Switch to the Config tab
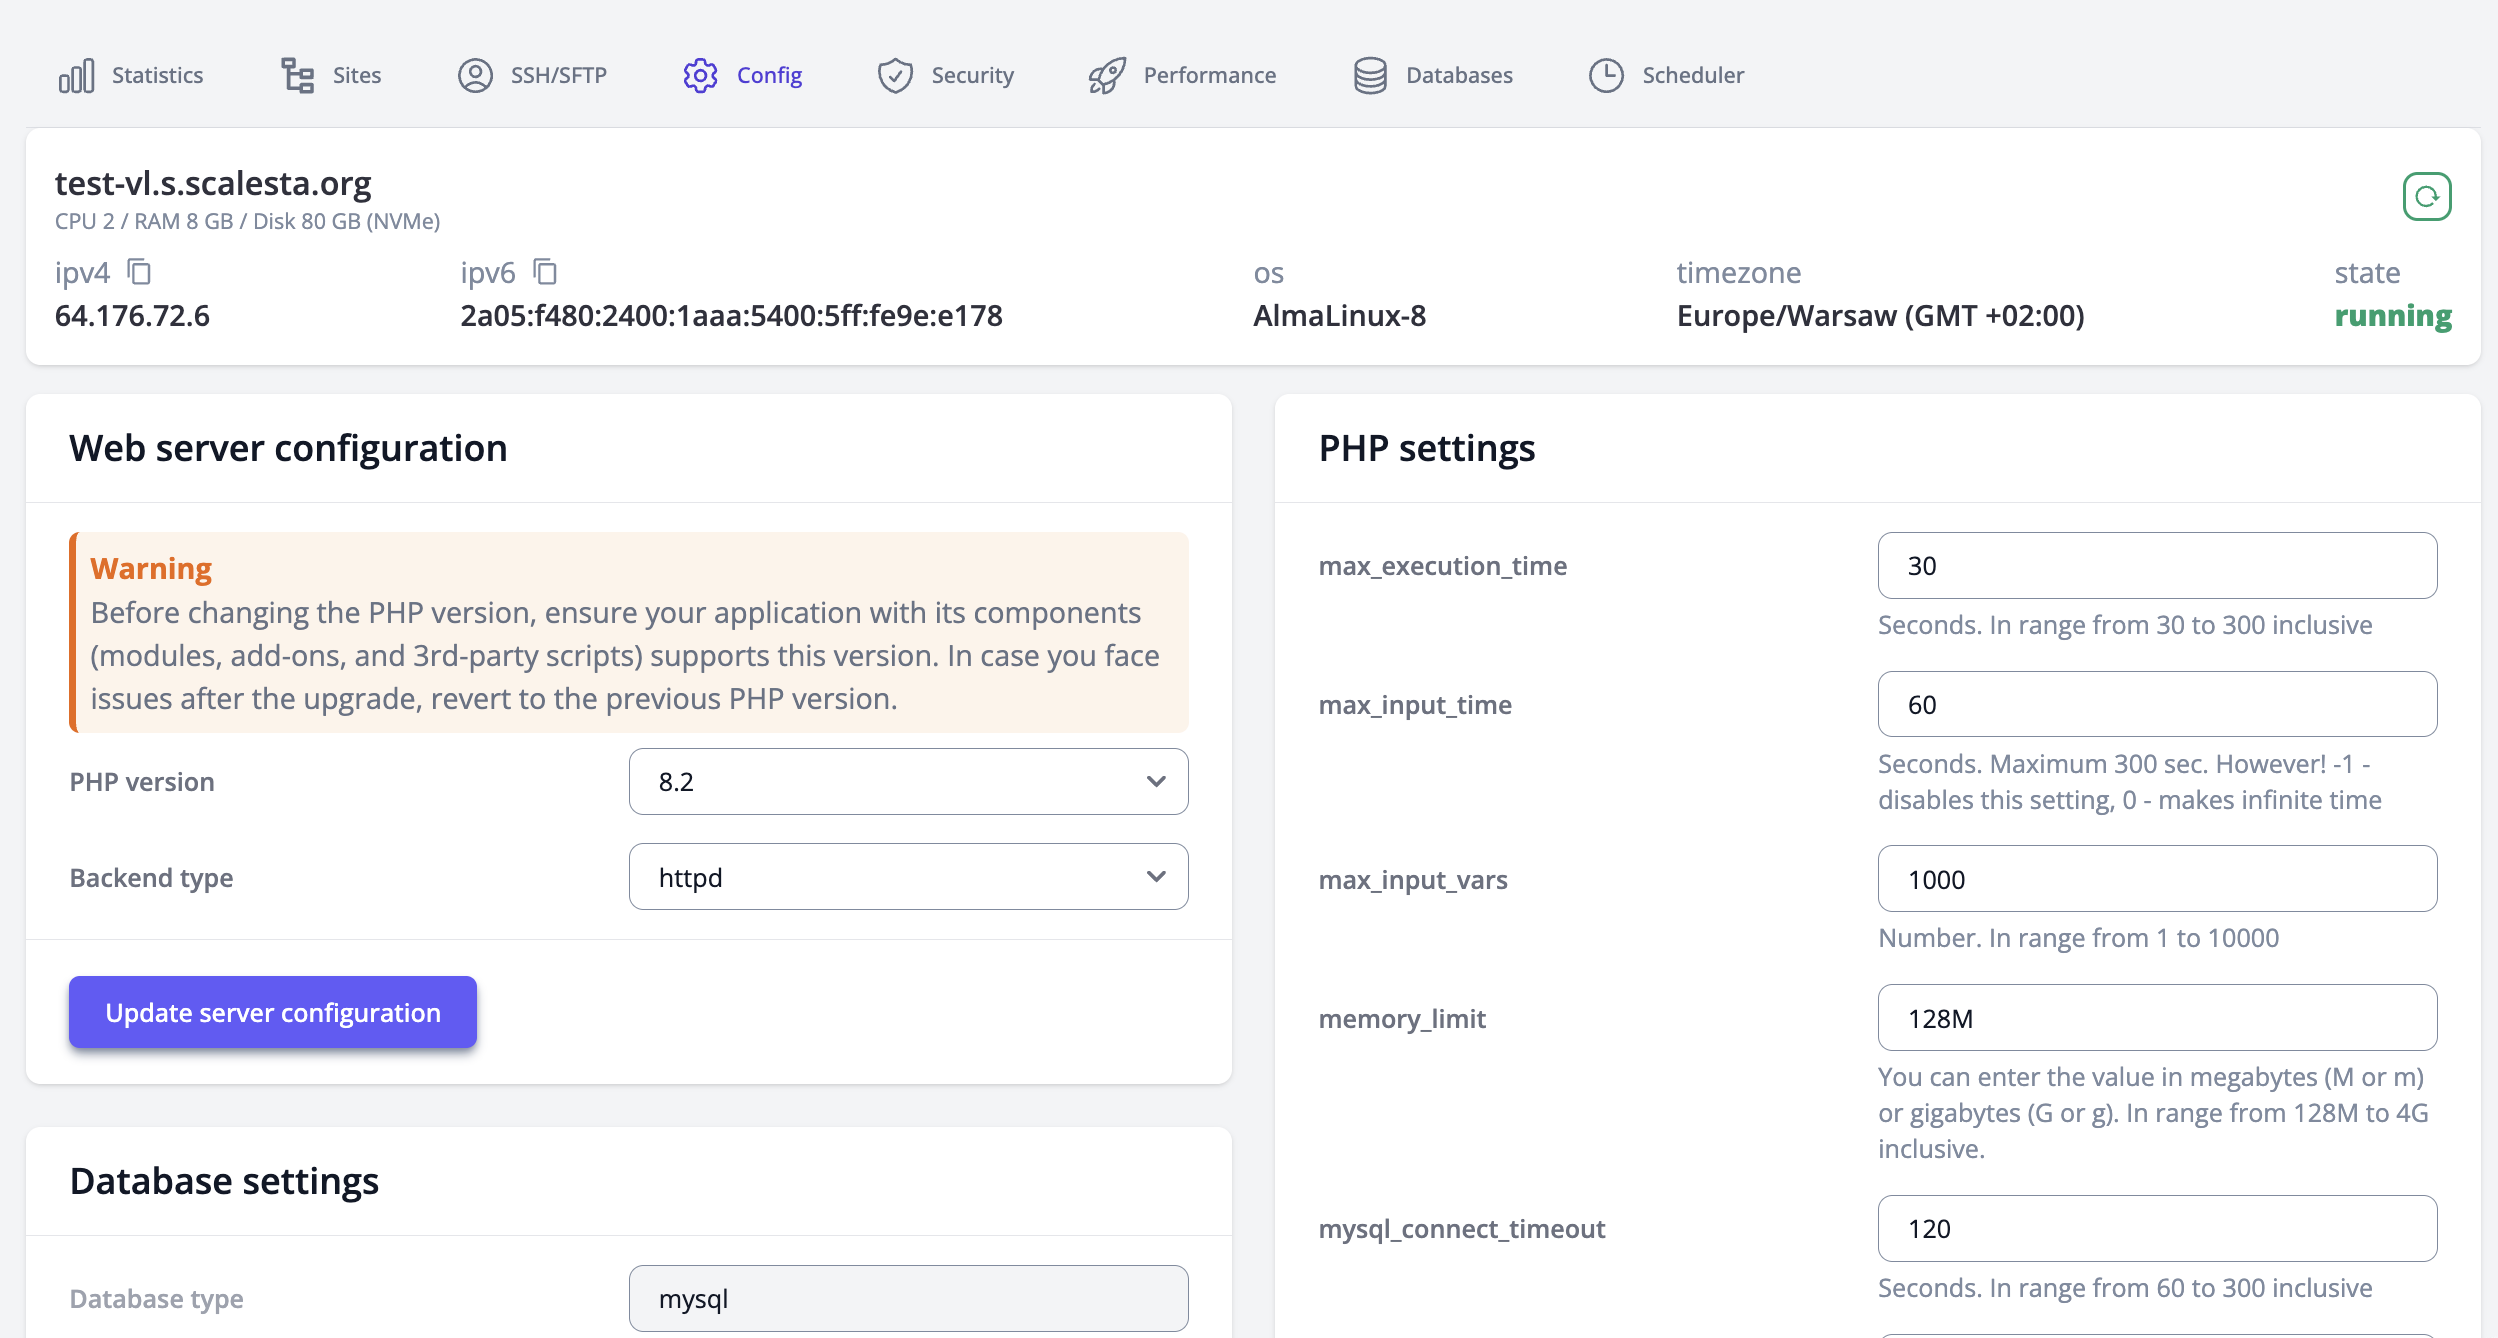Screen dimensions: 2498x1338 [743, 75]
